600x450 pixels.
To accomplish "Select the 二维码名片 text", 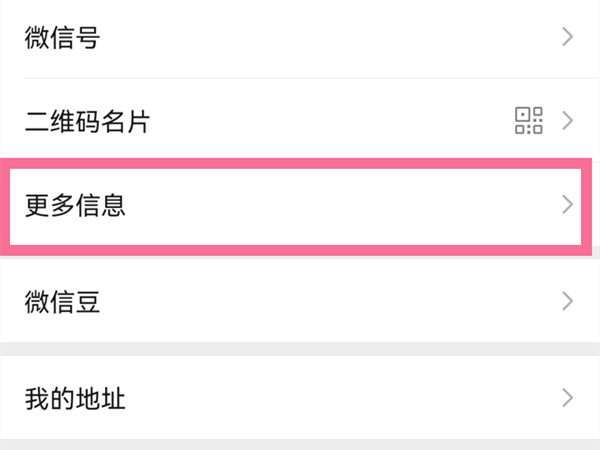I will pos(88,122).
